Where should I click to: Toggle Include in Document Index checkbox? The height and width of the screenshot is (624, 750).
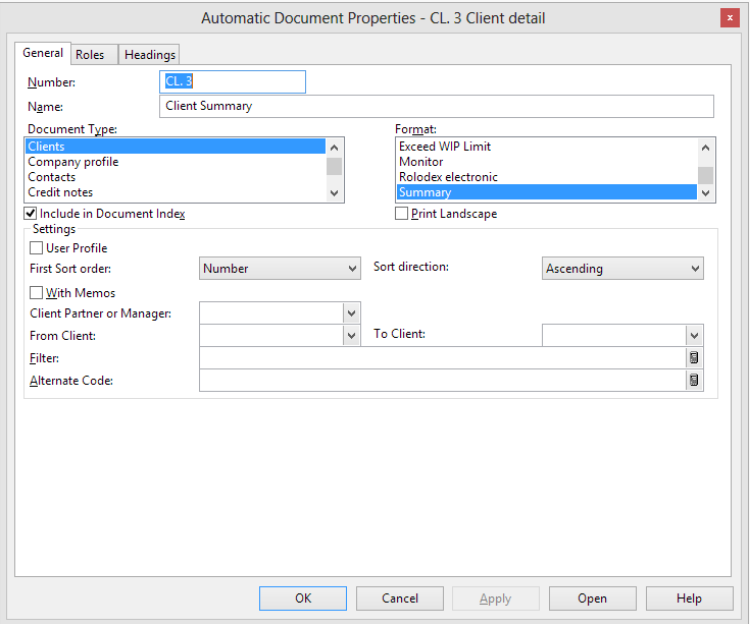pyautogui.click(x=31, y=214)
